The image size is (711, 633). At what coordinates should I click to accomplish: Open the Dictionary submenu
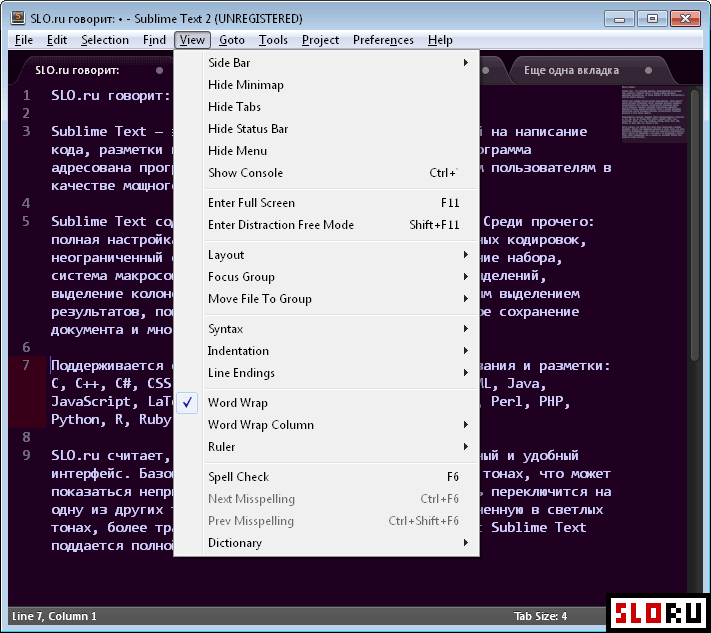coord(326,543)
